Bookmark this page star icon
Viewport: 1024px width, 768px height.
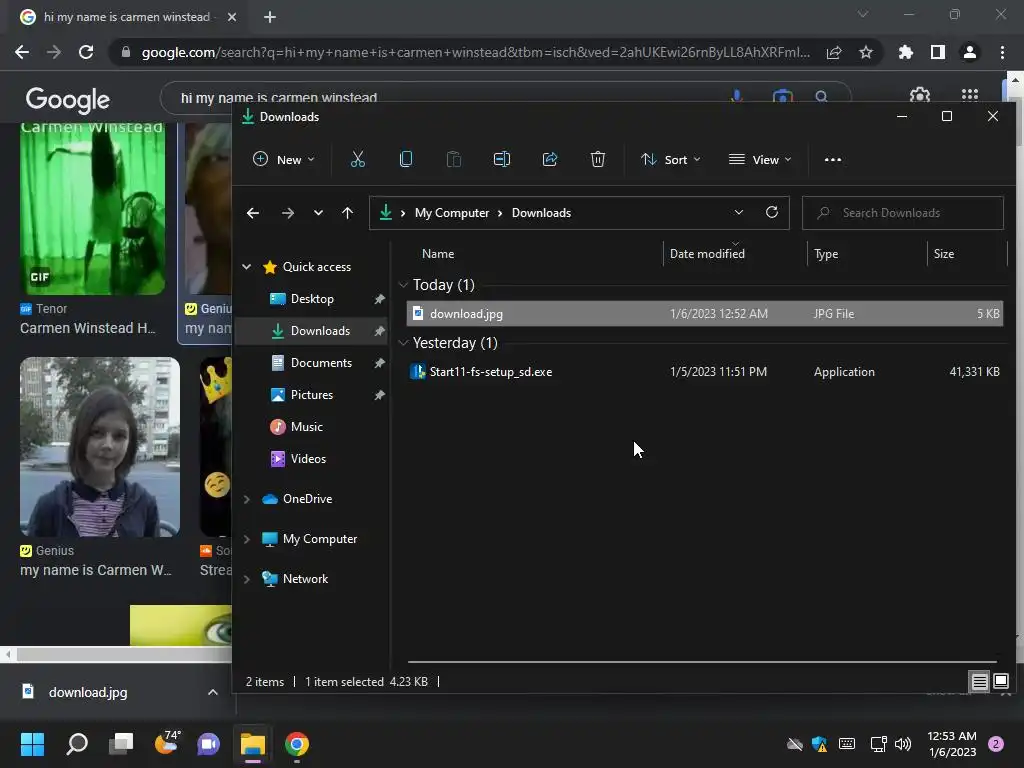tap(865, 52)
